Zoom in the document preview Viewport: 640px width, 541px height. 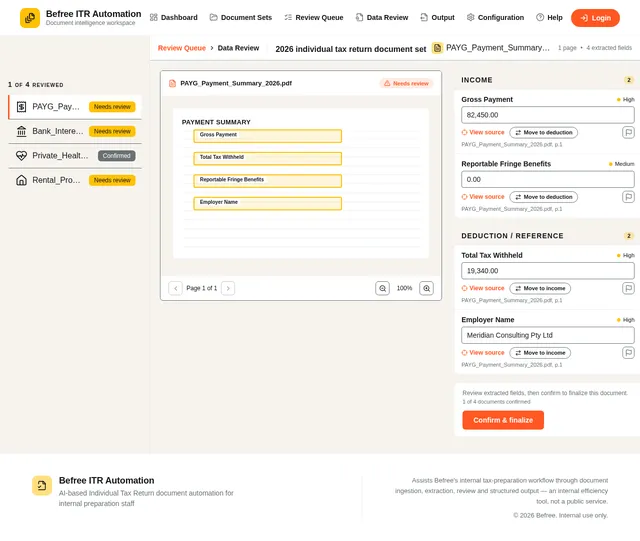[427, 288]
